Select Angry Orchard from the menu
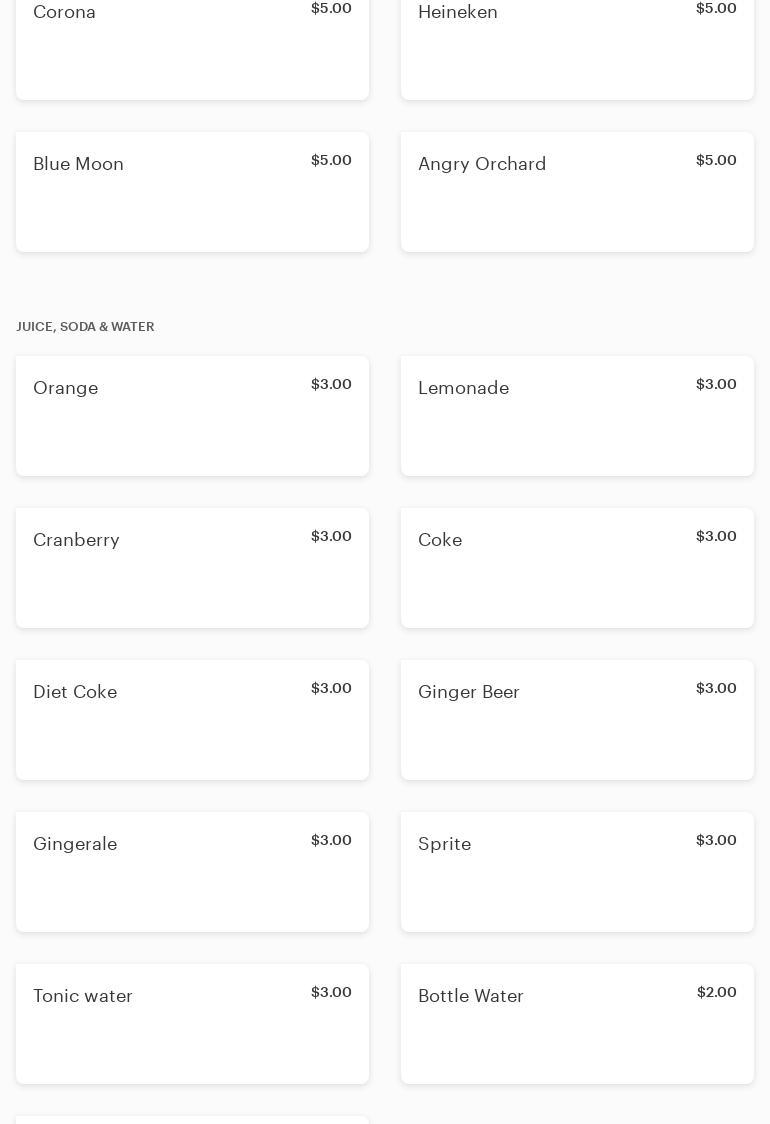Image resolution: width=770 pixels, height=1124 pixels. coord(577,192)
